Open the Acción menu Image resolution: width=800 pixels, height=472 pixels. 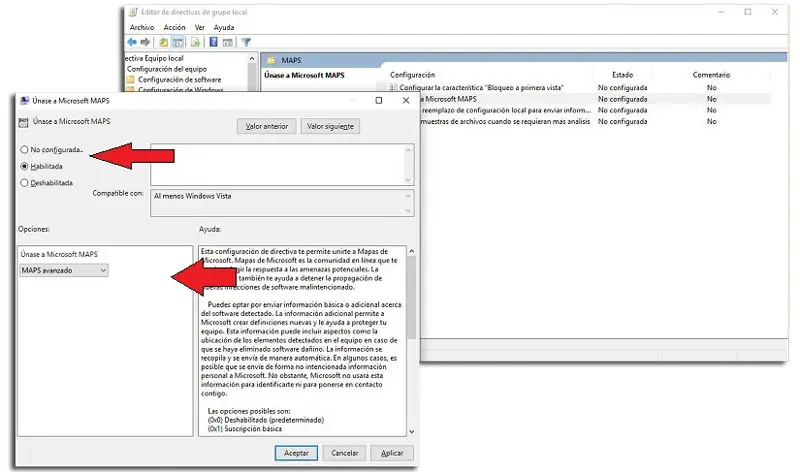coord(174,28)
